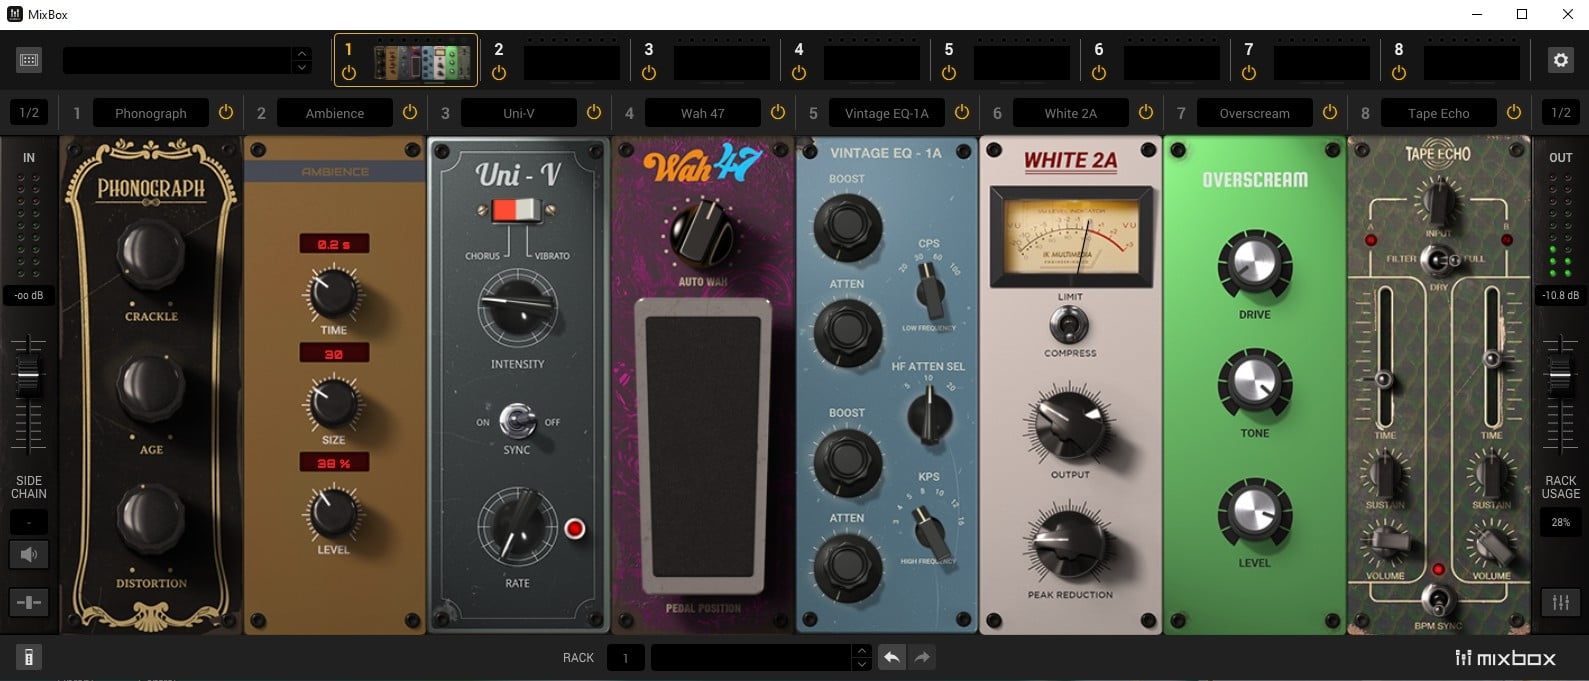
Task: Click the input 1/2 channel button
Action: pyautogui.click(x=29, y=113)
